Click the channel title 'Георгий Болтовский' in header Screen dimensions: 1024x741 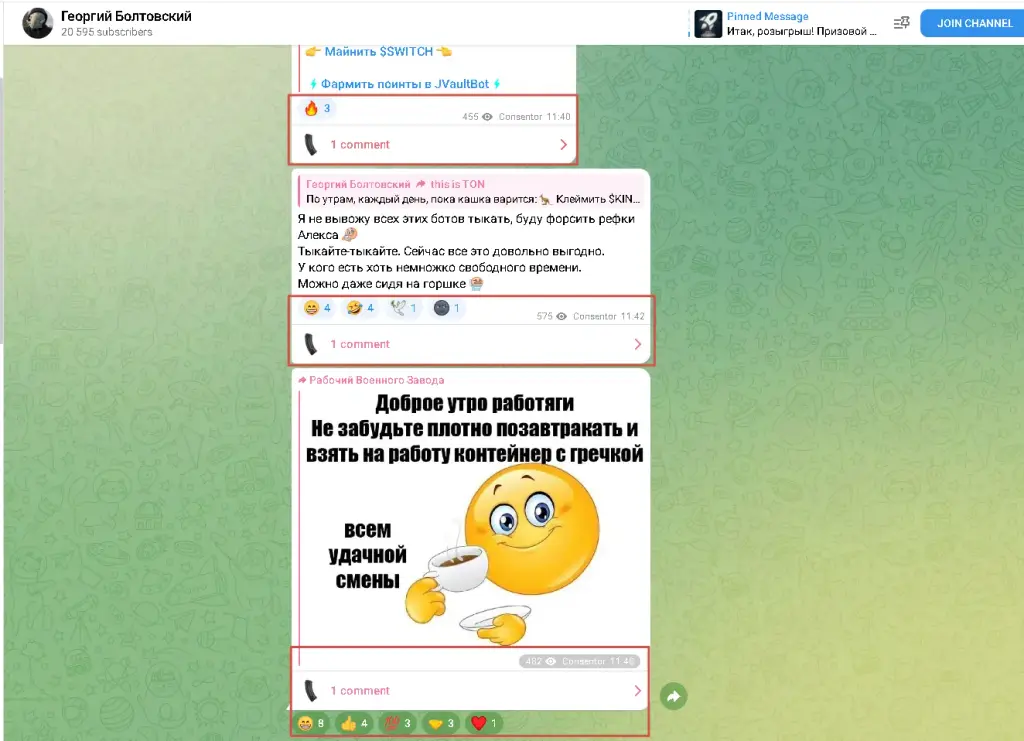pos(126,16)
